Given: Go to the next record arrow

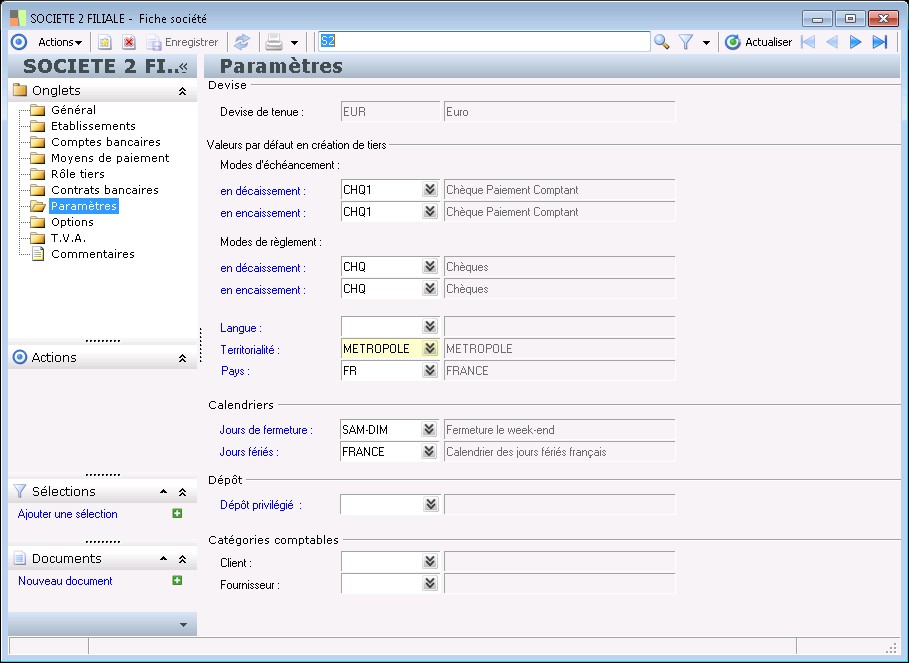Looking at the screenshot, I should click(x=856, y=42).
